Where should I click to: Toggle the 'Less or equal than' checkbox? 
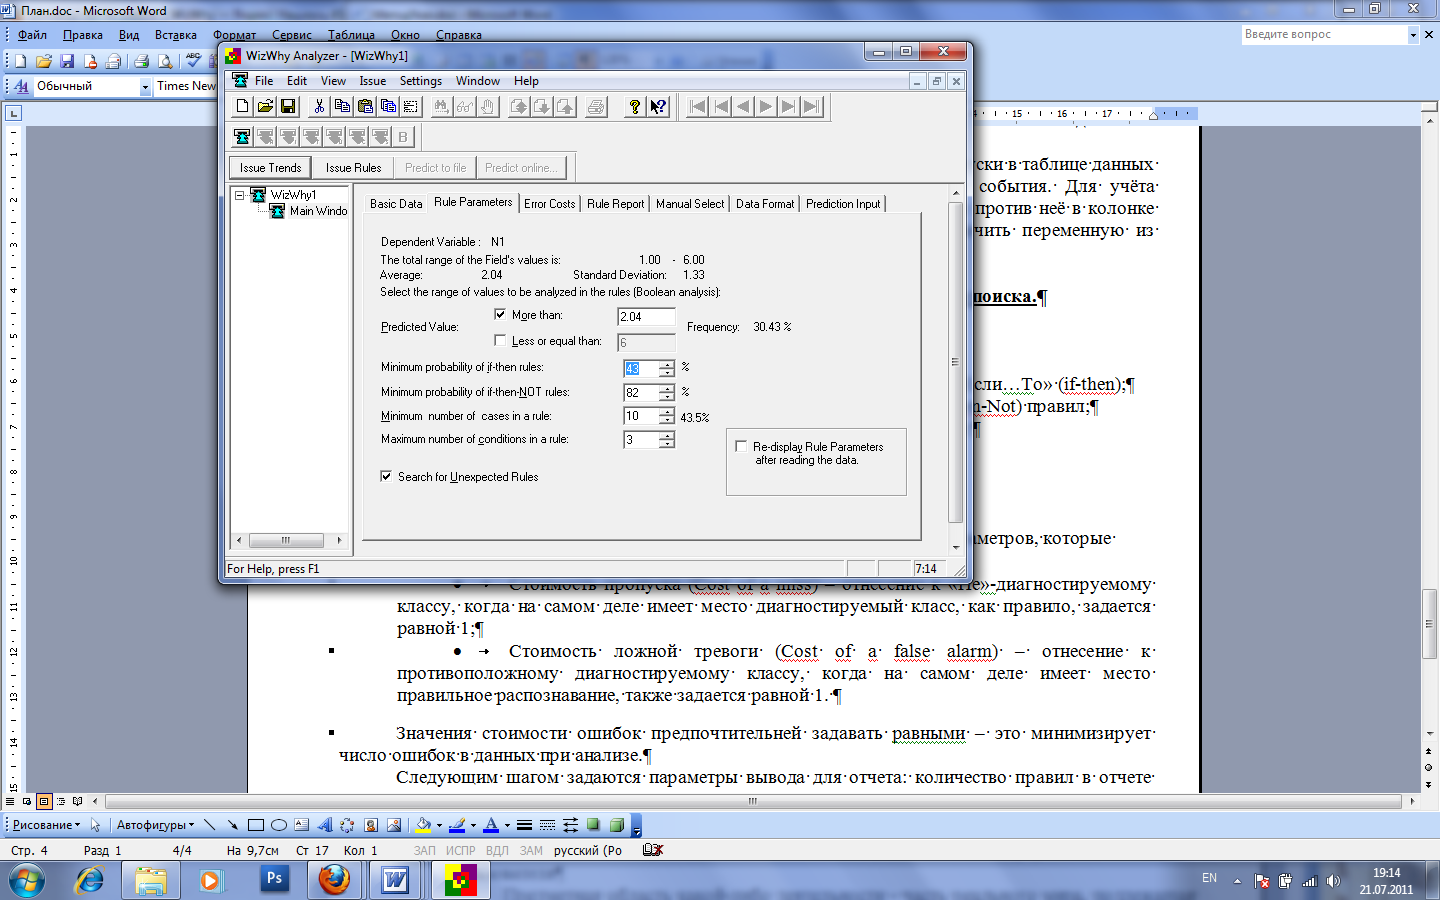pos(500,340)
